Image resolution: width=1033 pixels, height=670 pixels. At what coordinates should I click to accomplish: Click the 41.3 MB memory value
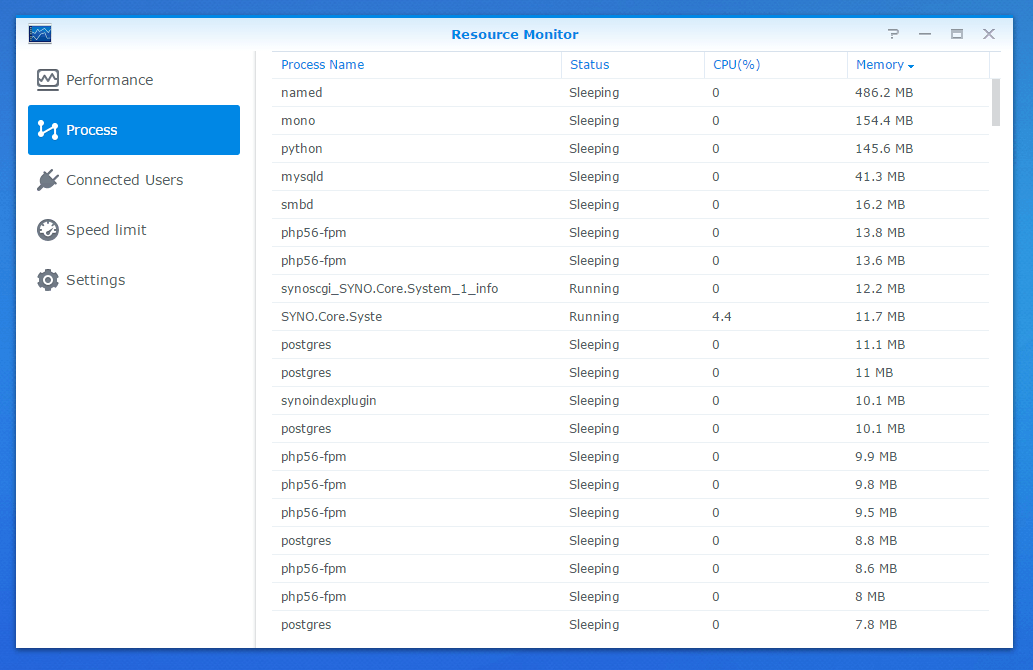pyautogui.click(x=880, y=177)
